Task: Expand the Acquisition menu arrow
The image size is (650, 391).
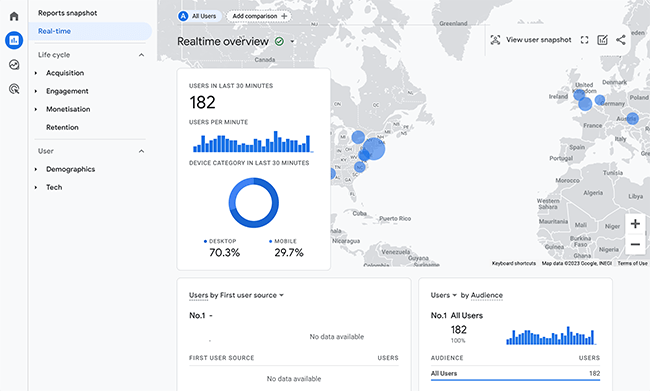Action: pos(36,73)
